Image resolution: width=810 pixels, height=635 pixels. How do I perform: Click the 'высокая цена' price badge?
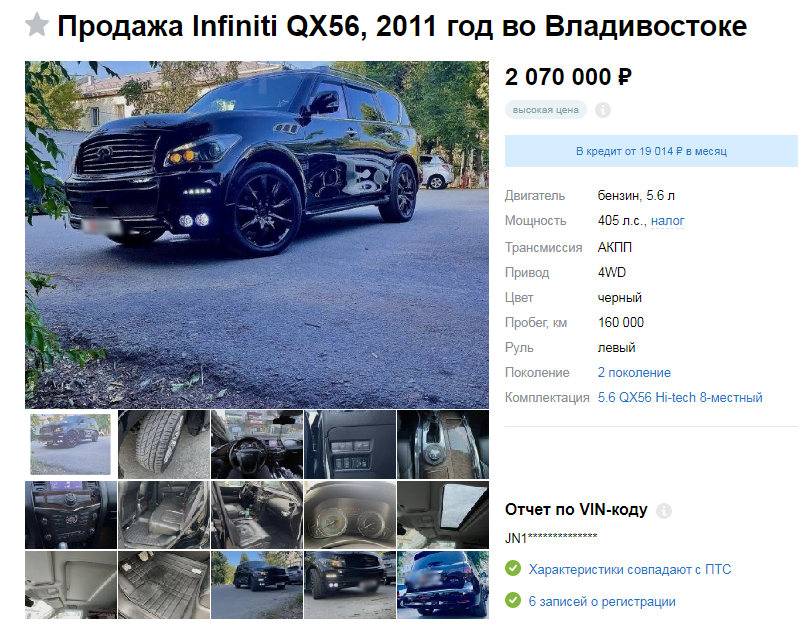coord(546,110)
